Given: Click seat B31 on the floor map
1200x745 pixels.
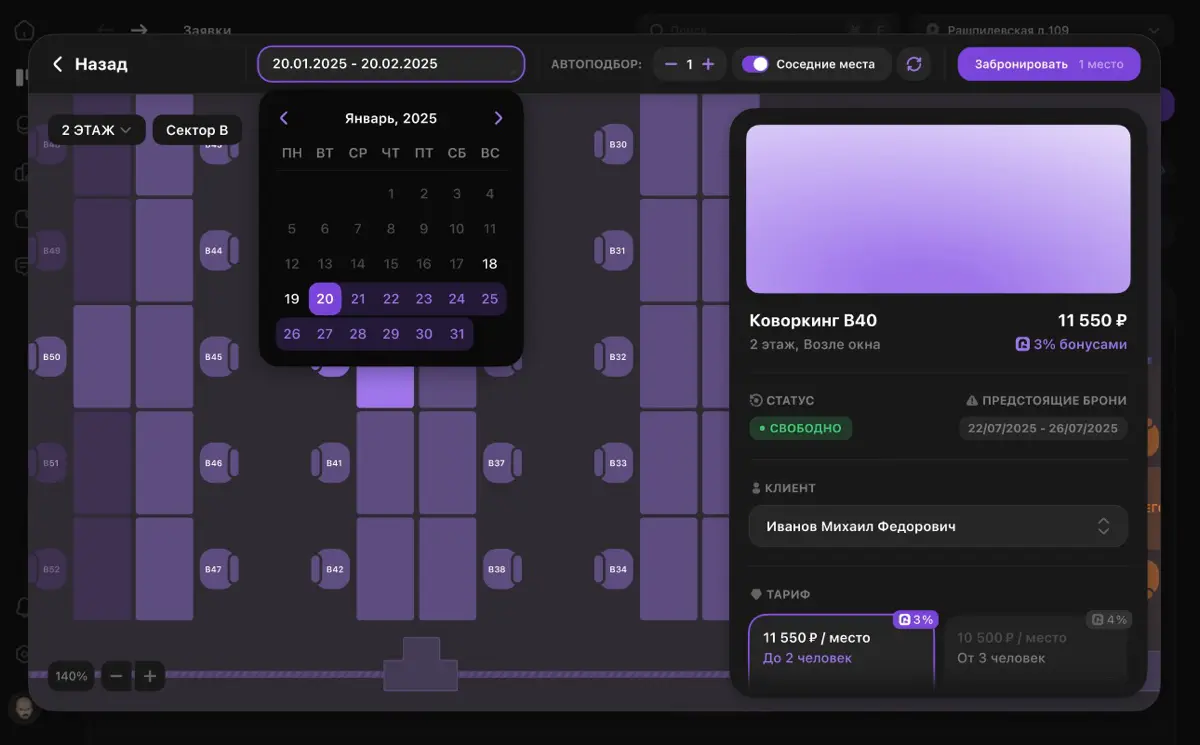Looking at the screenshot, I should tap(615, 250).
